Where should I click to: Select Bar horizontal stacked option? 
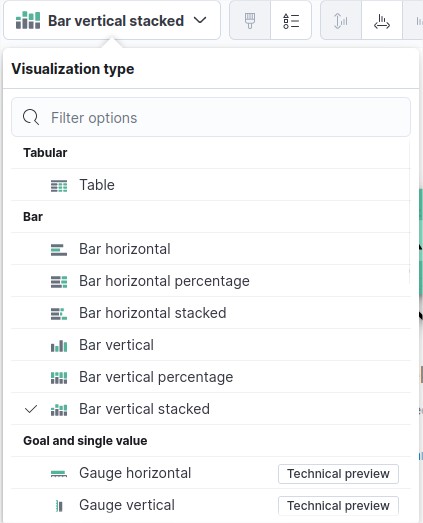[211, 313]
